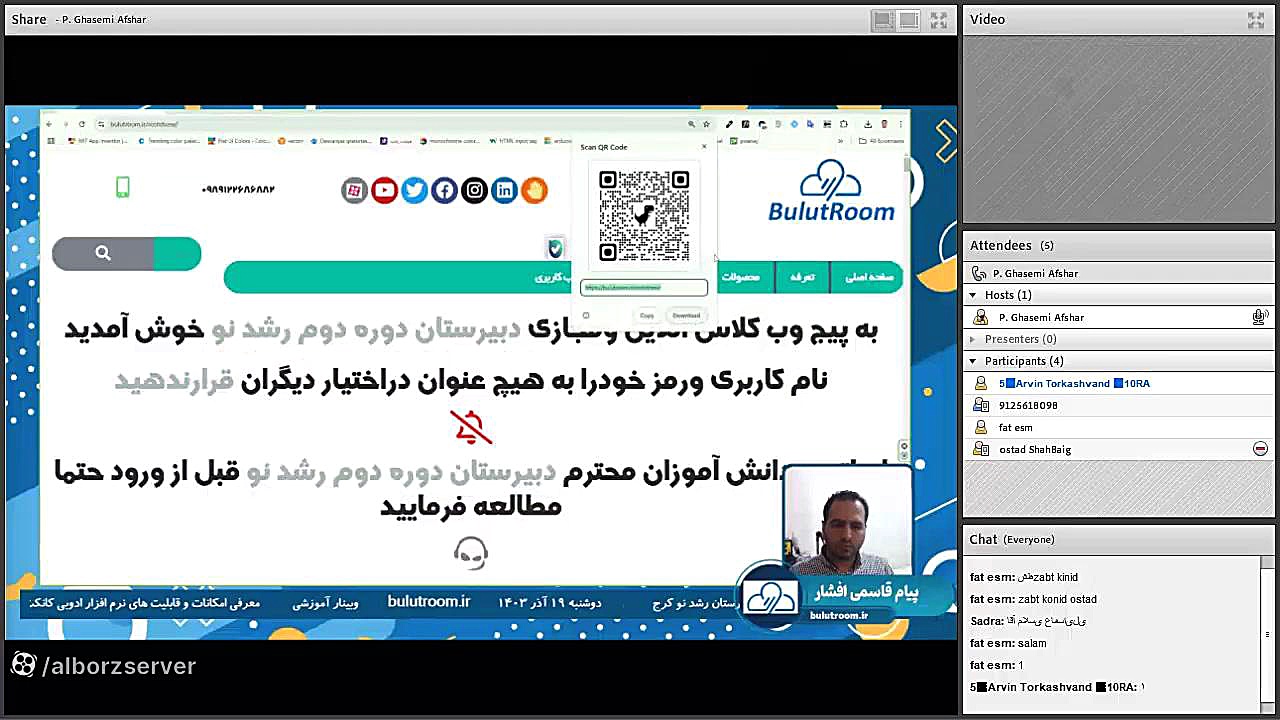Click the Attendees (5) pod title
The width and height of the screenshot is (1280, 720).
click(1011, 245)
